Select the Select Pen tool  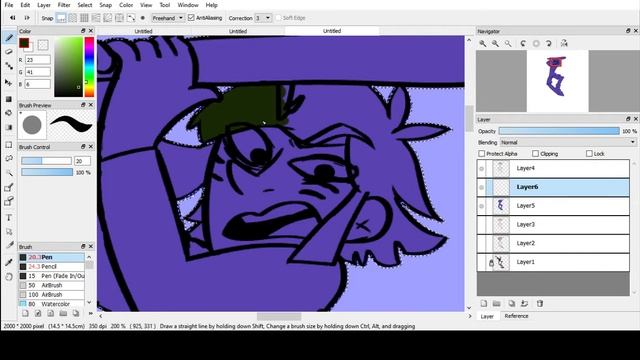pyautogui.click(x=9, y=187)
